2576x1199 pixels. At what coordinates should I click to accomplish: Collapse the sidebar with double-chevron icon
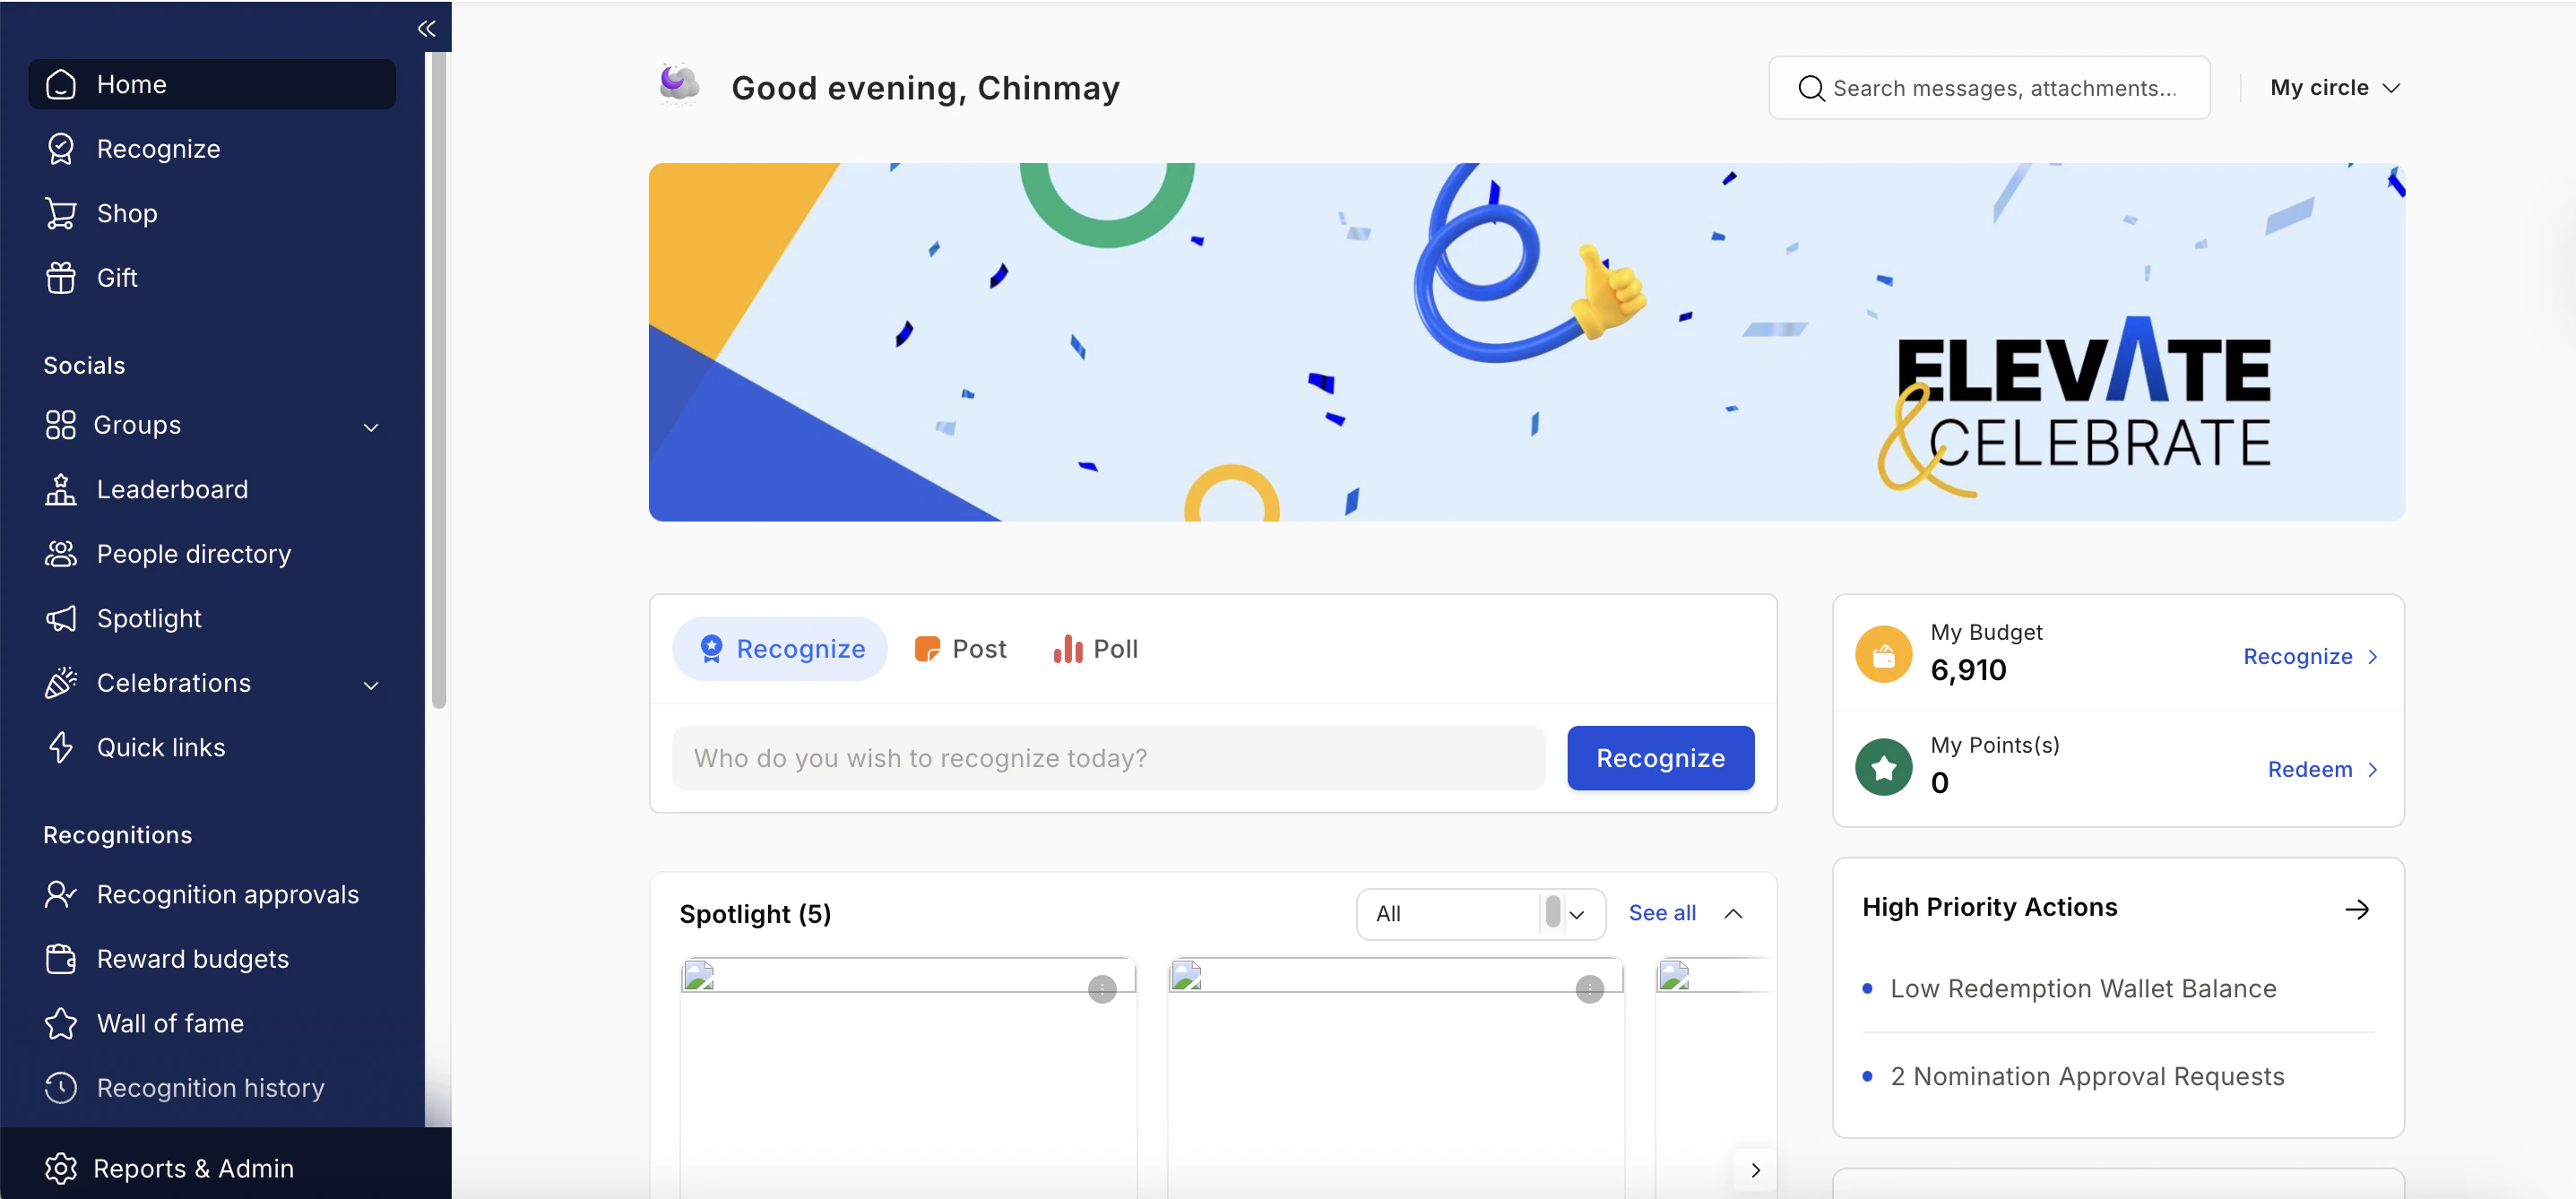[426, 28]
